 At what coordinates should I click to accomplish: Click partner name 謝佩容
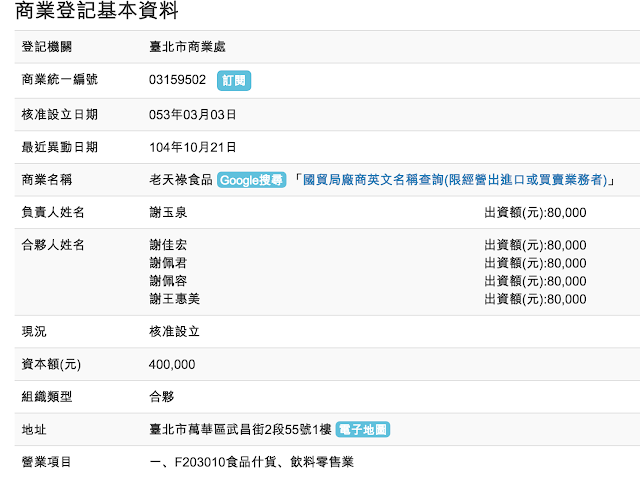pos(168,281)
